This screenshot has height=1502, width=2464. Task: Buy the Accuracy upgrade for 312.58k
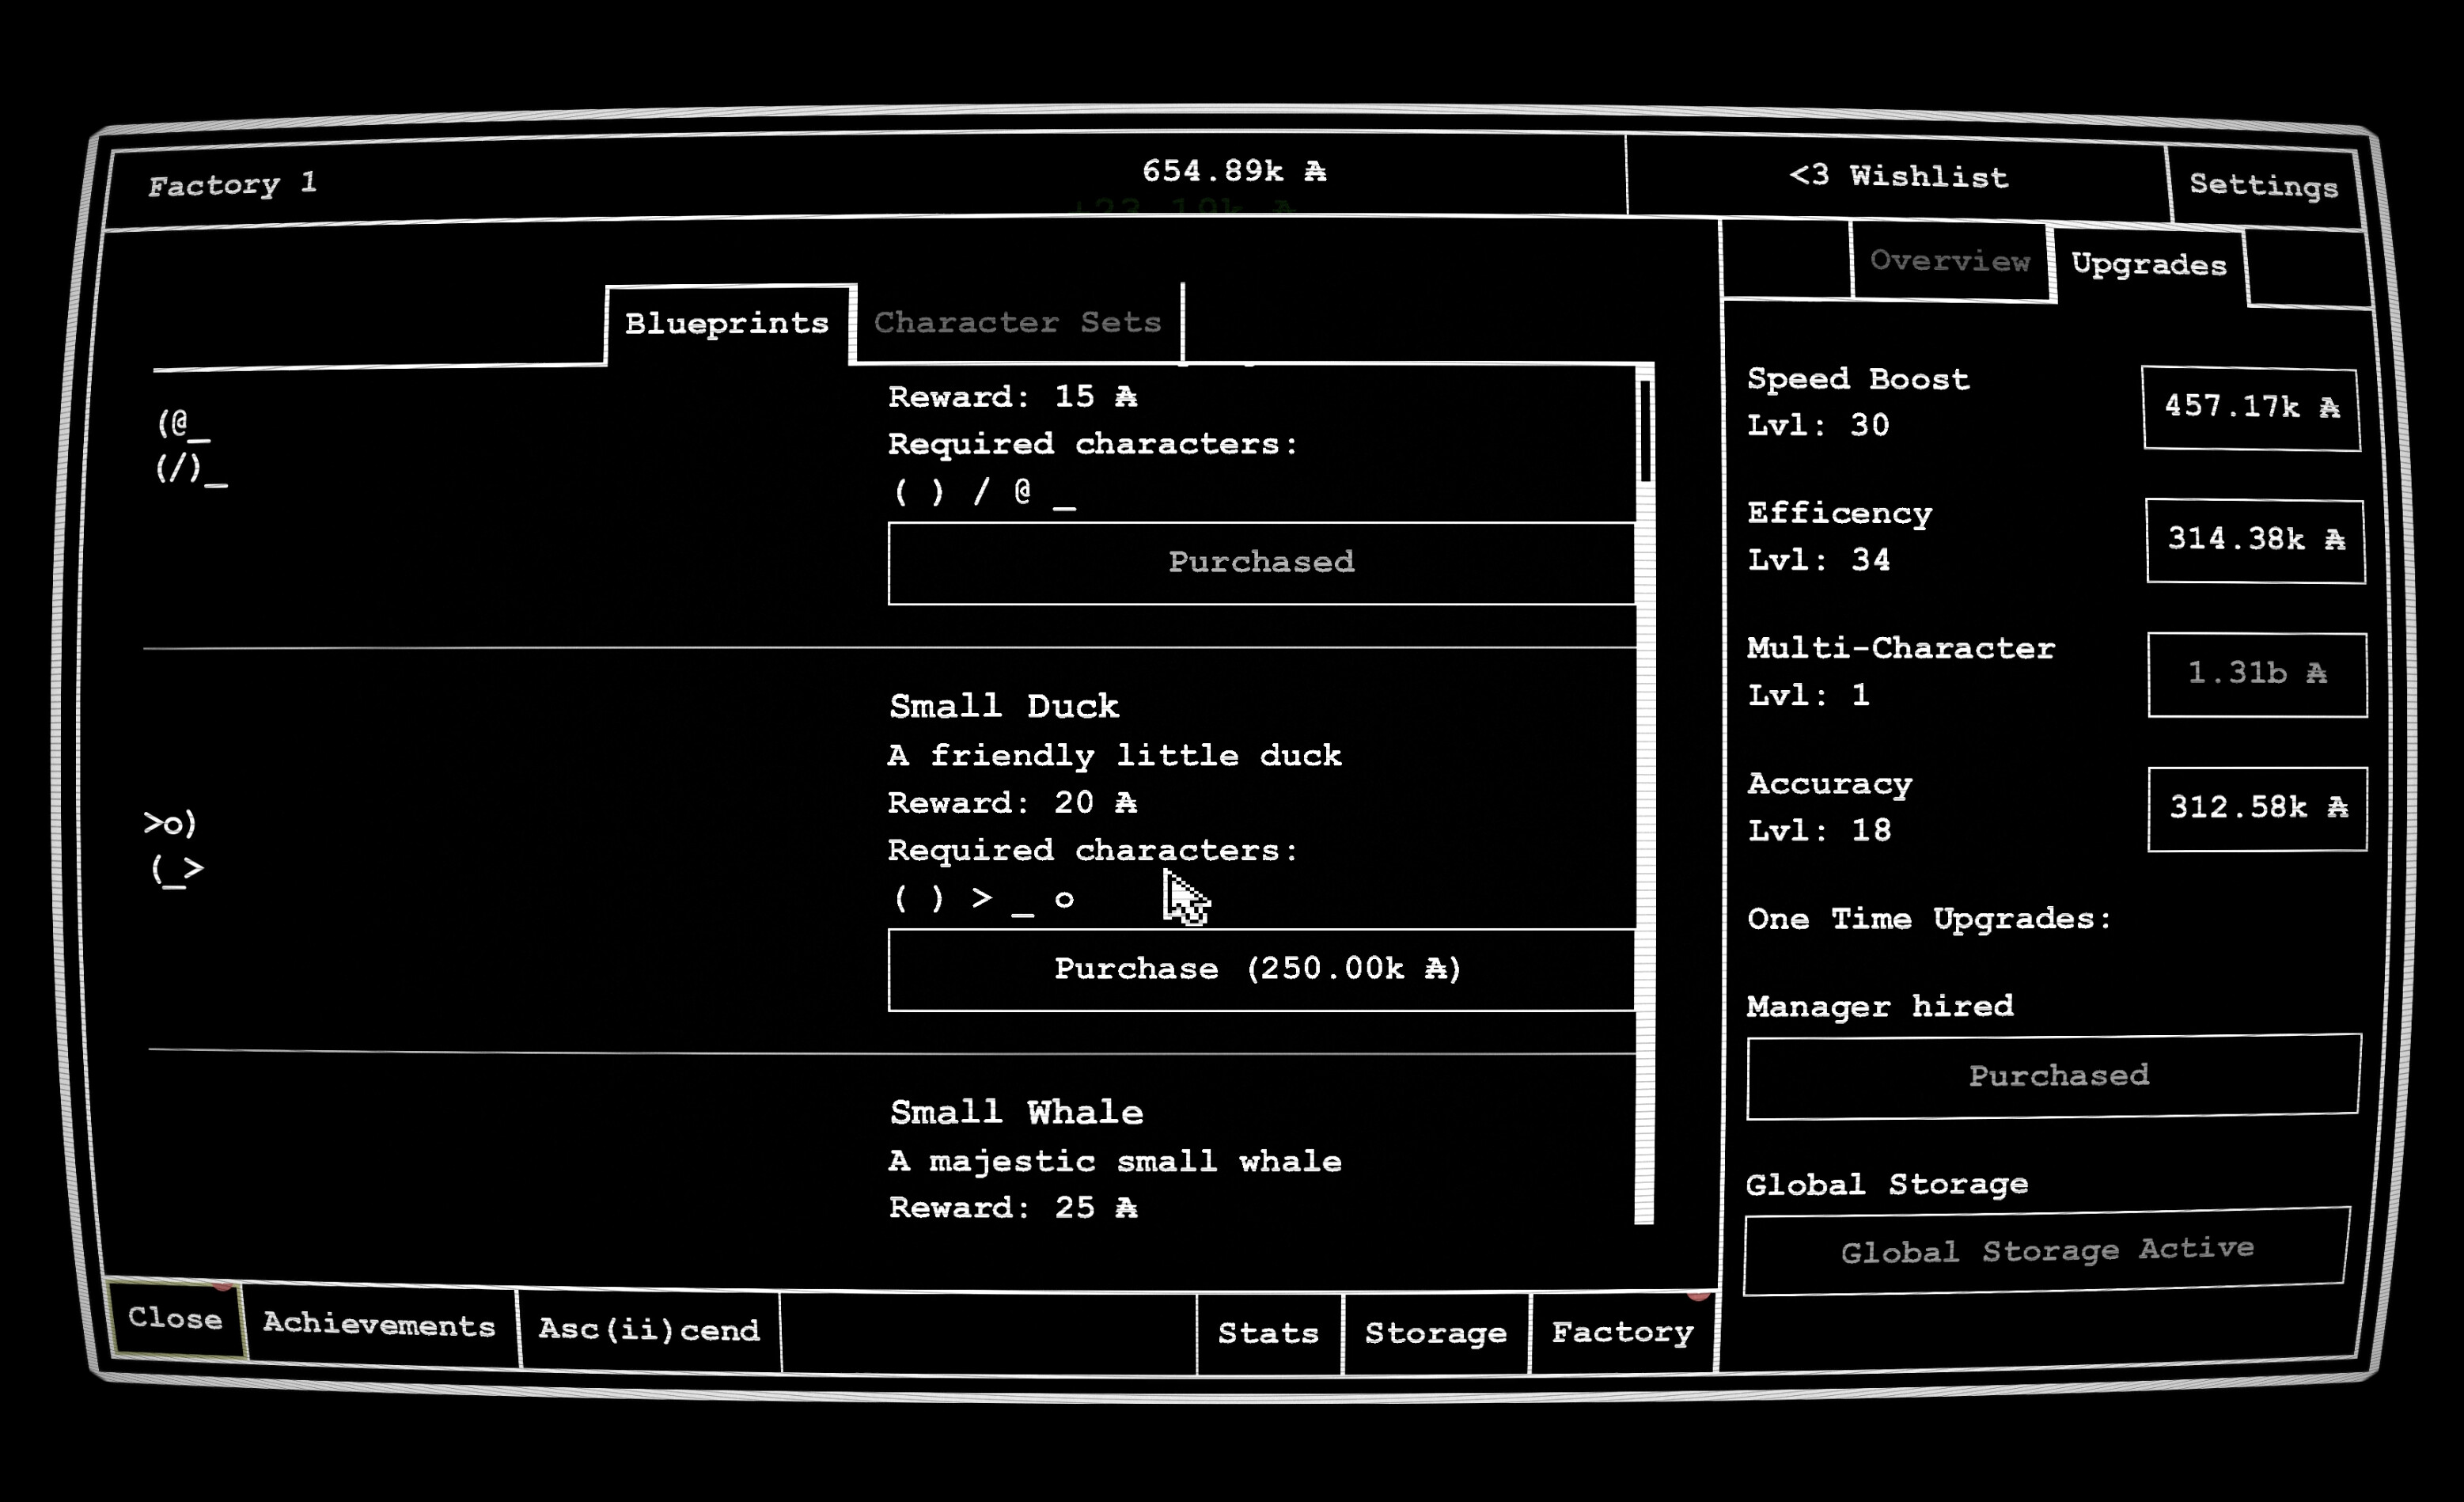point(2257,808)
